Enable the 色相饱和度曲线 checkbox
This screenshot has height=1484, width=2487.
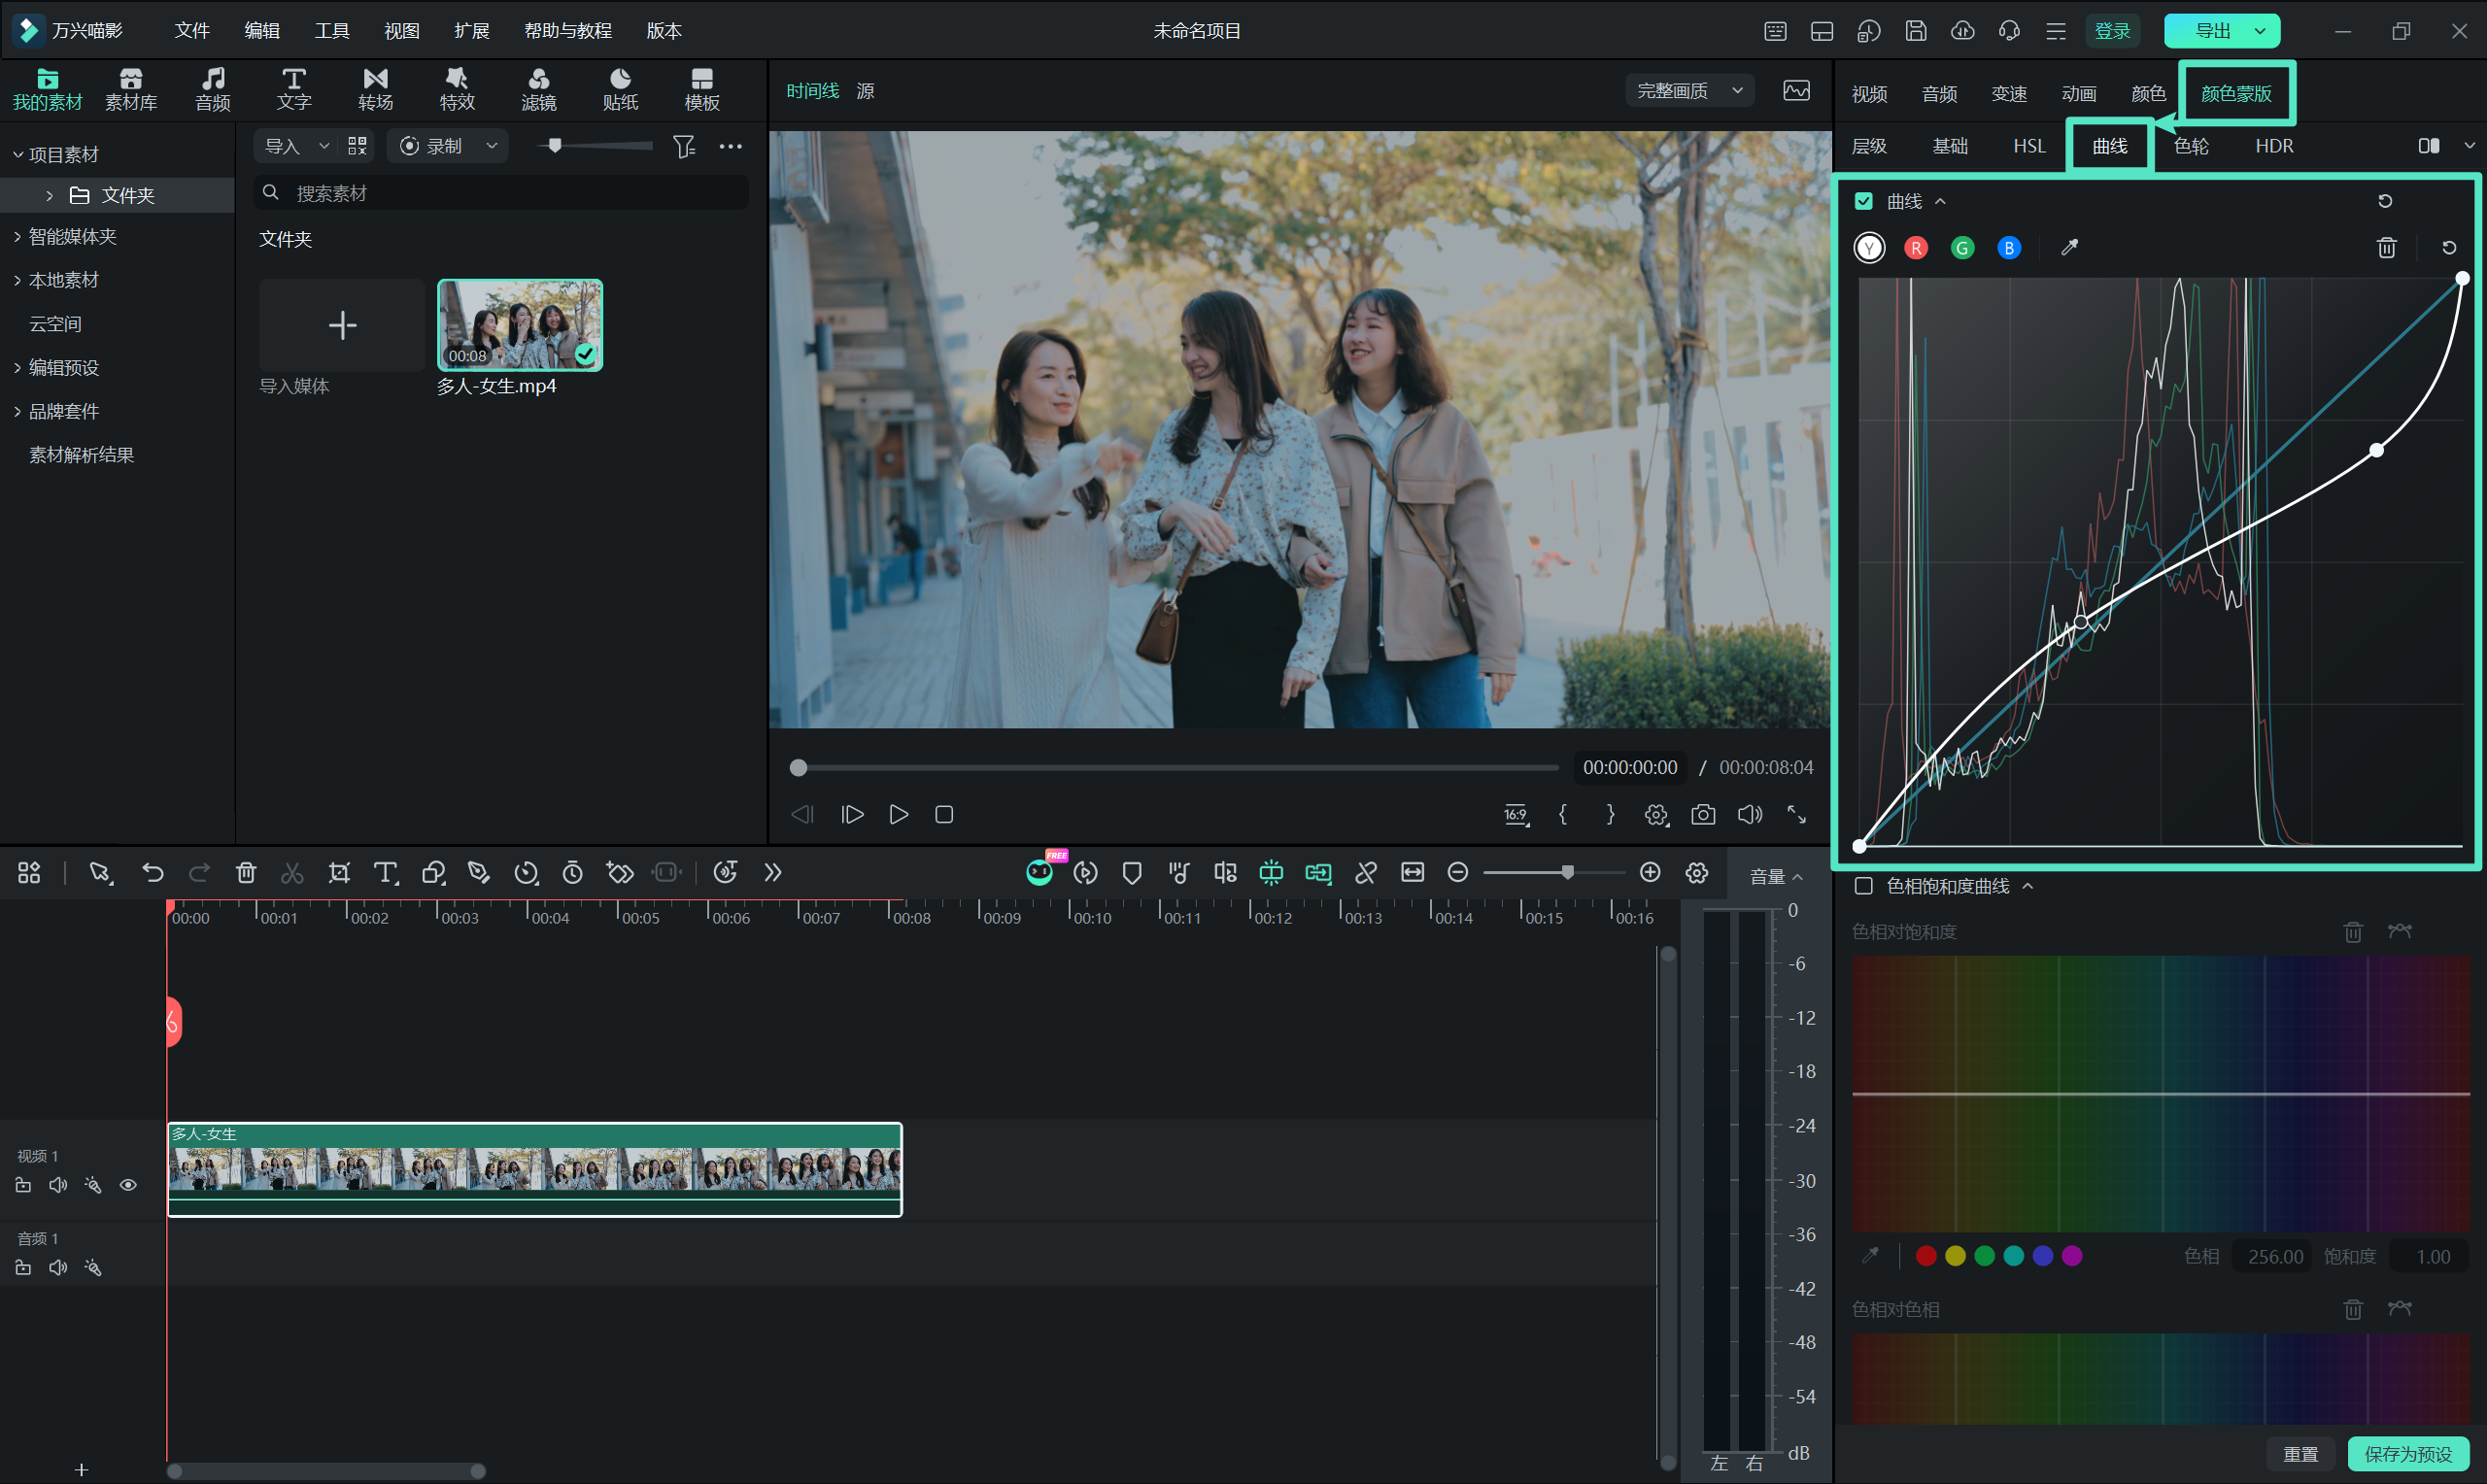coord(1863,886)
